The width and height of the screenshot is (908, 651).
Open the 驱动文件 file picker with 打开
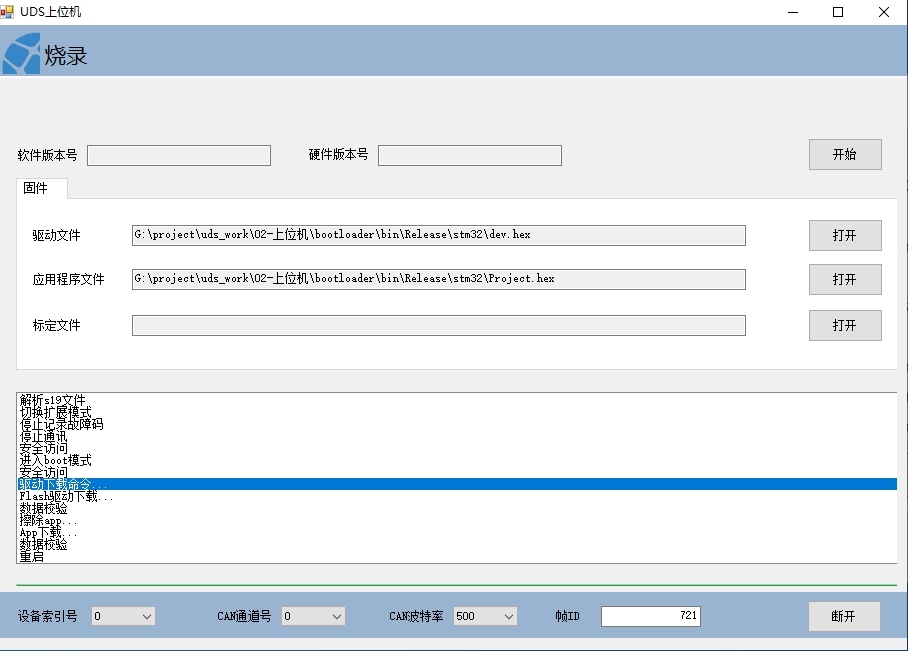pos(845,235)
